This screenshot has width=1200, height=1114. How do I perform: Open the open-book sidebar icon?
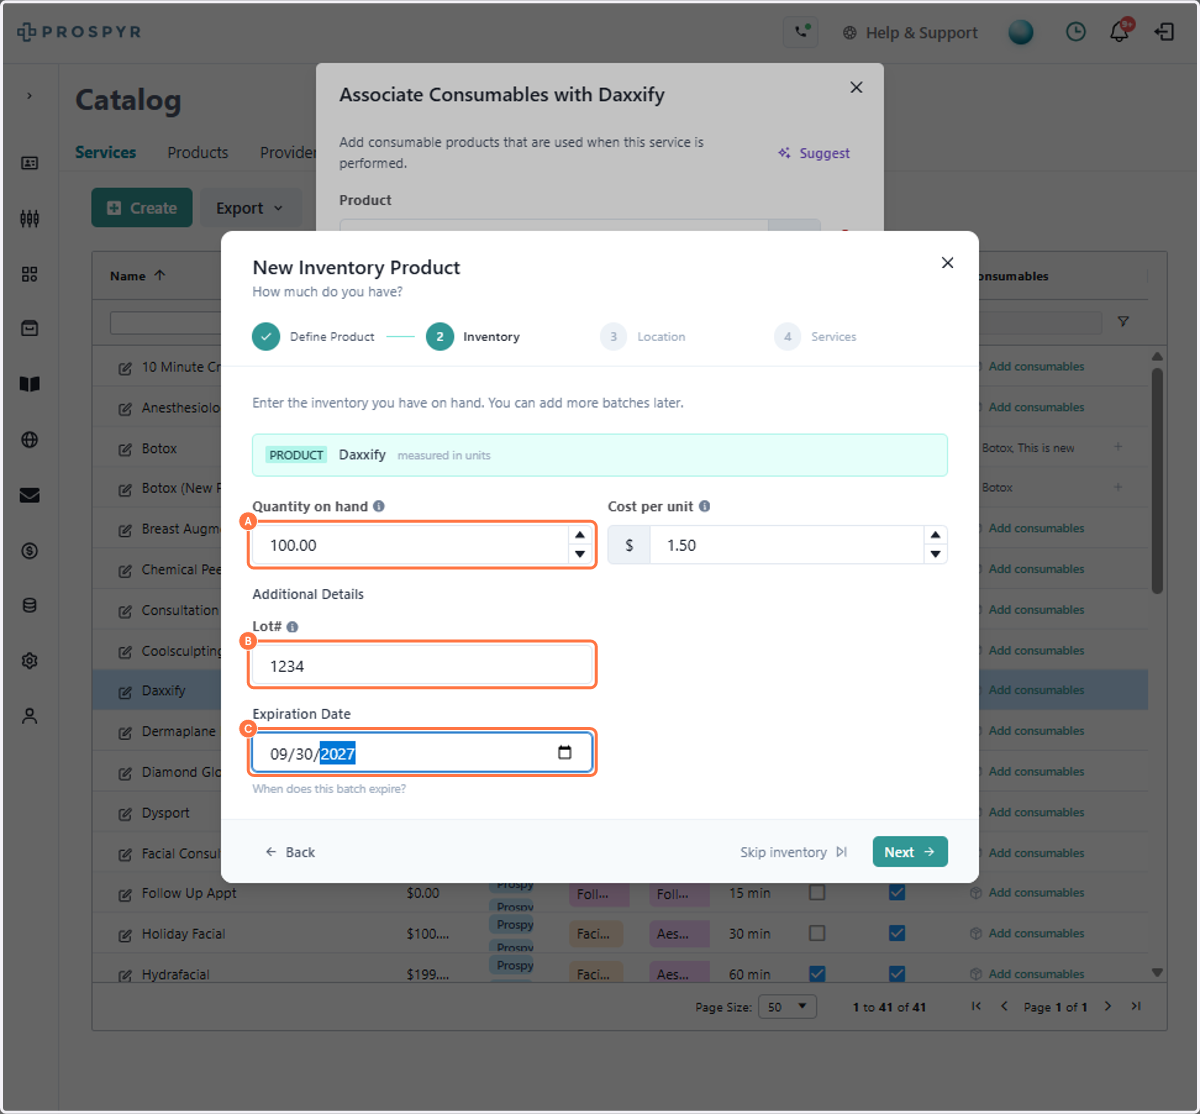(30, 384)
